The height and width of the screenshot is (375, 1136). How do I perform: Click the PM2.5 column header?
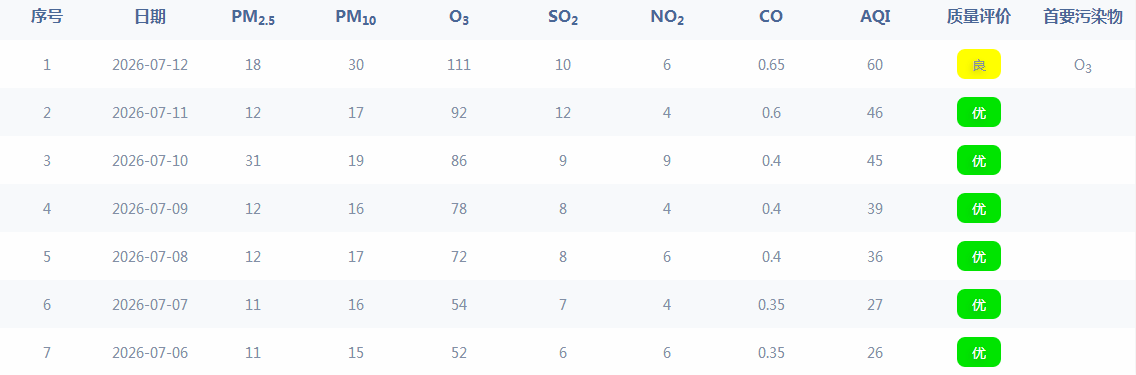[x=253, y=18]
